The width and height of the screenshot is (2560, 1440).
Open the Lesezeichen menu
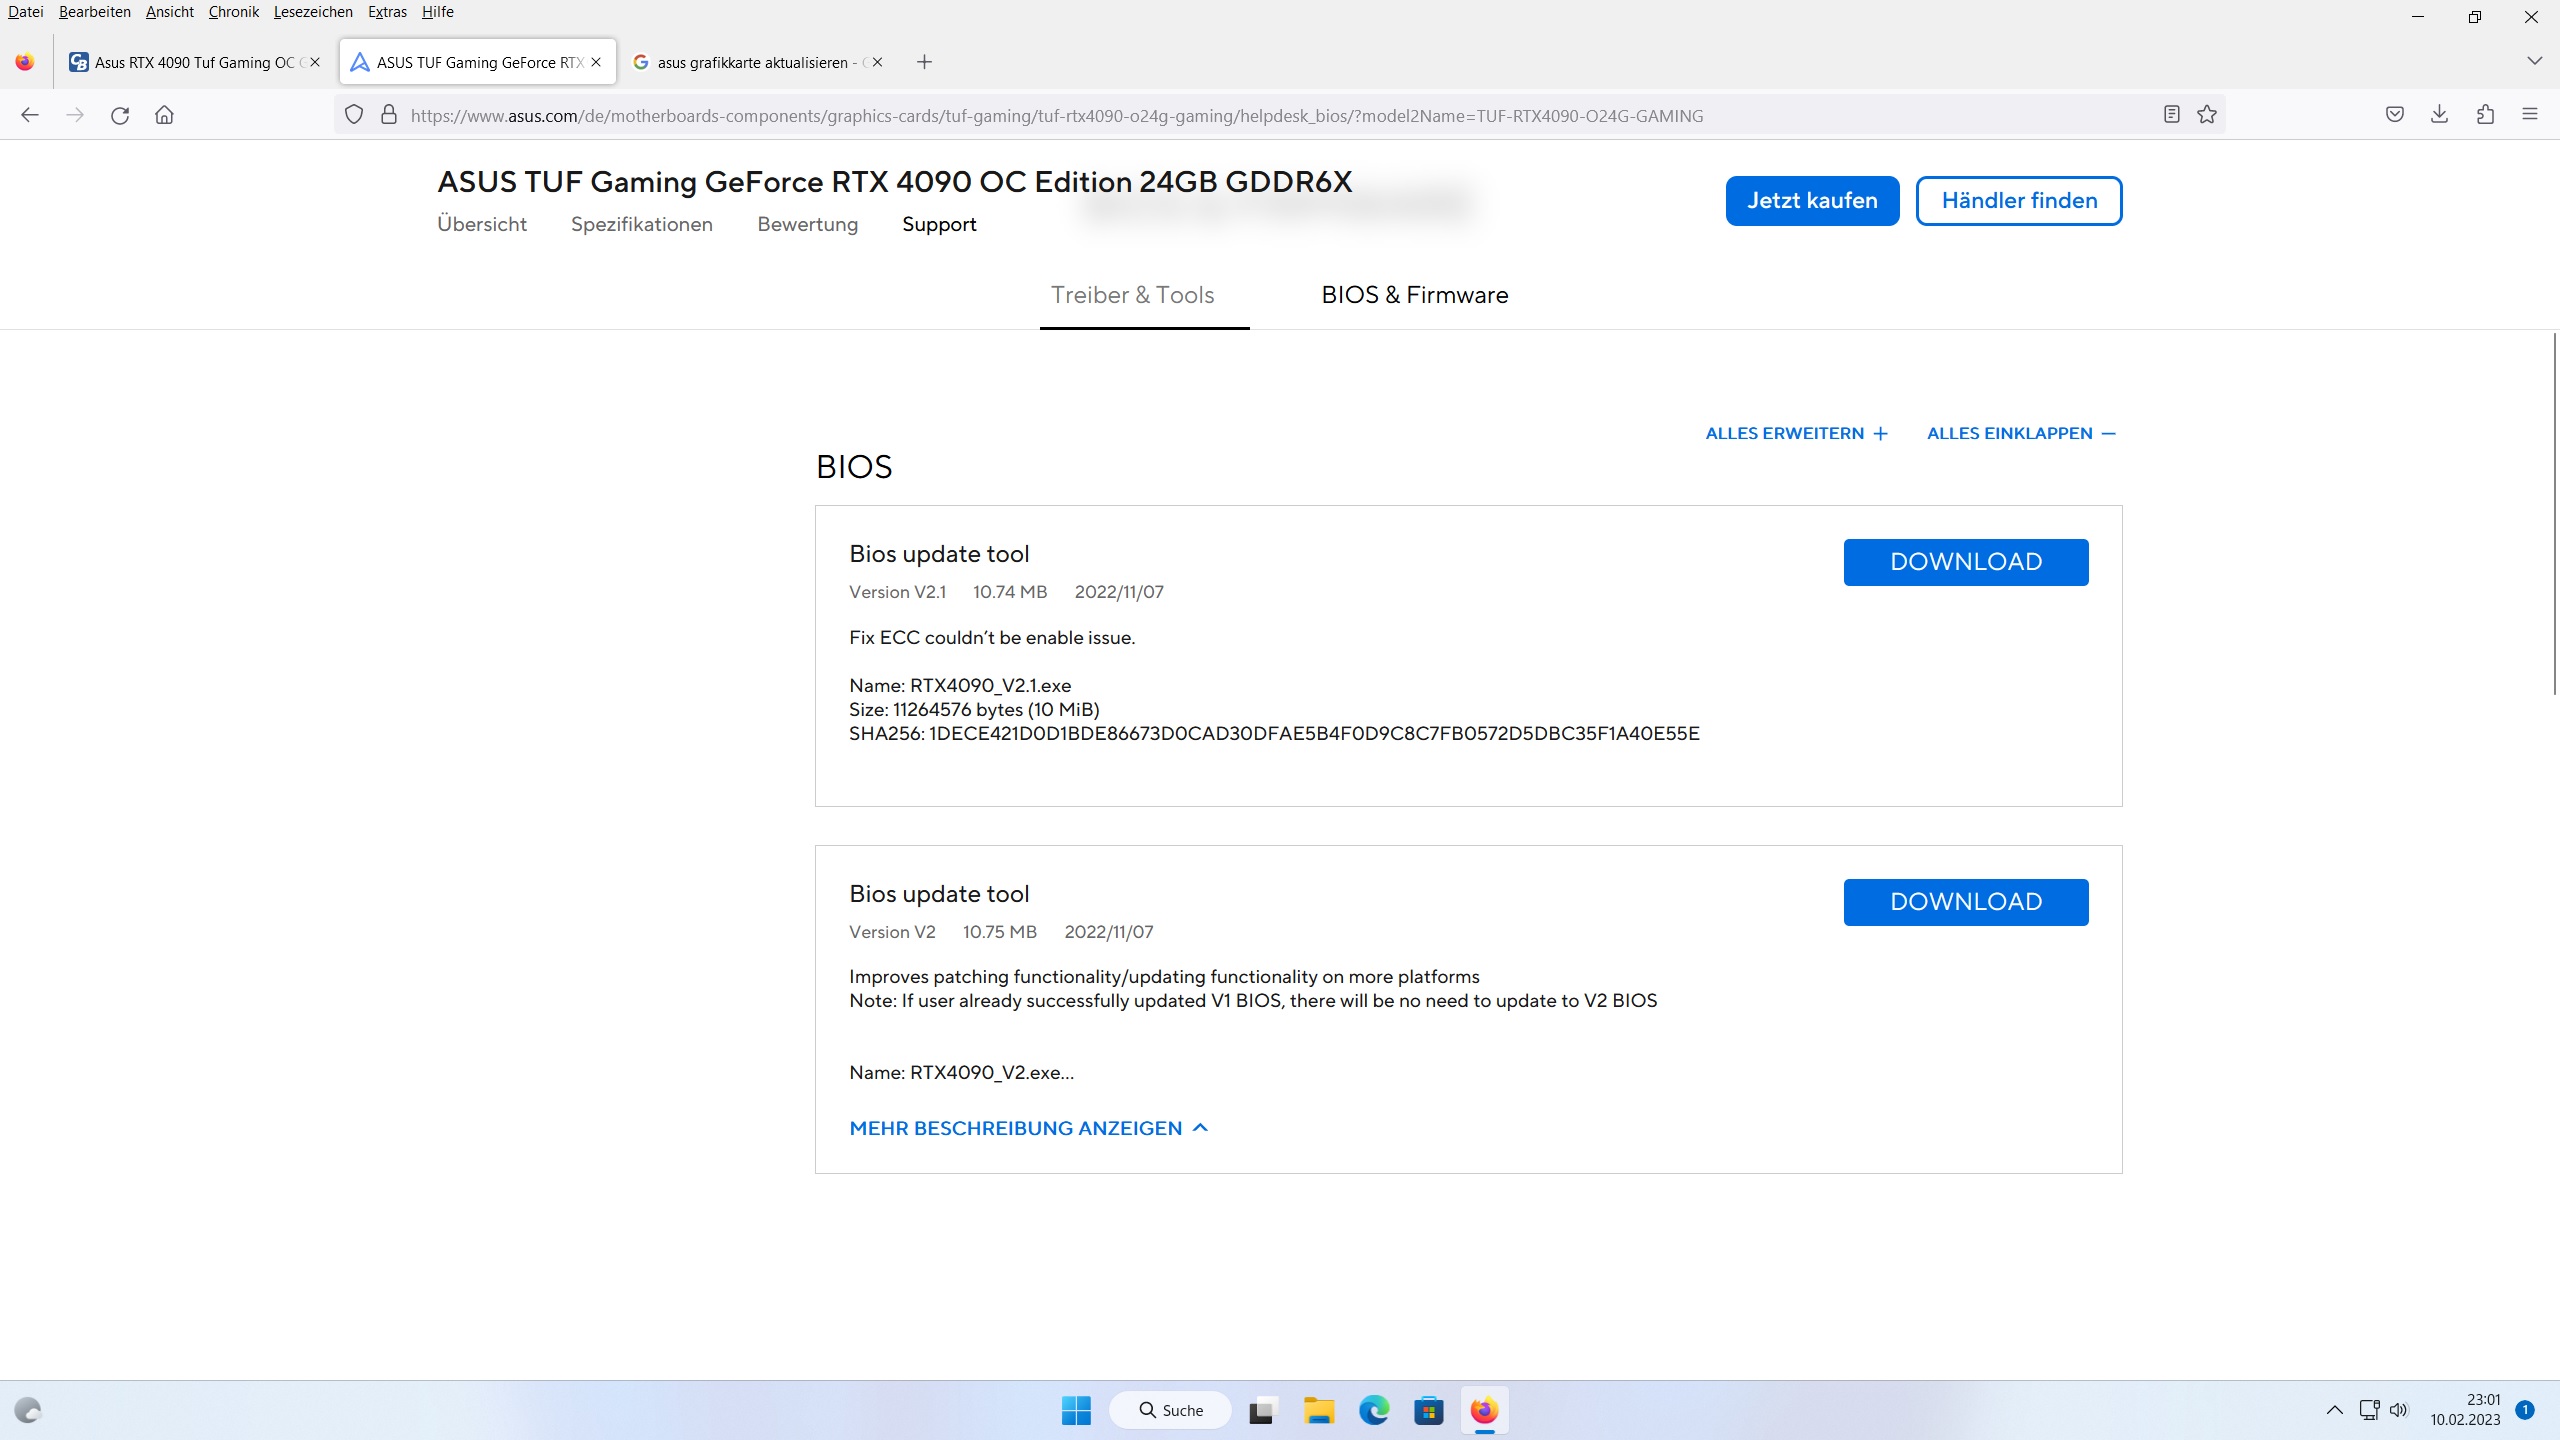[x=313, y=12]
